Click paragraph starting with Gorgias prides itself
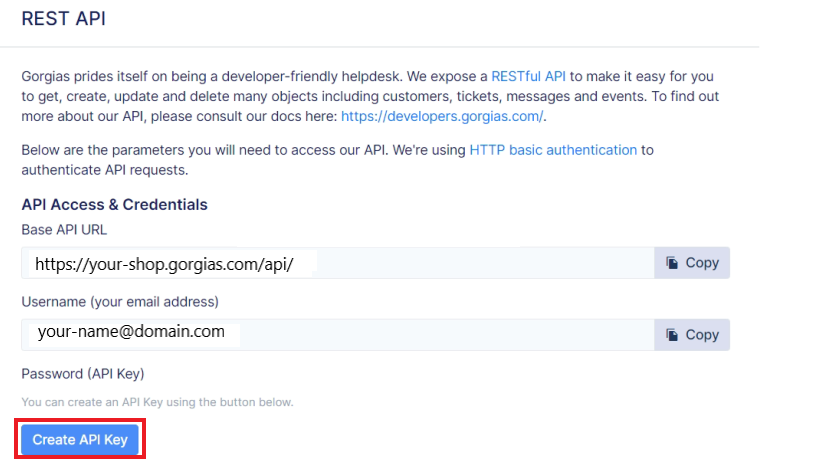820x462 pixels. pos(250,96)
